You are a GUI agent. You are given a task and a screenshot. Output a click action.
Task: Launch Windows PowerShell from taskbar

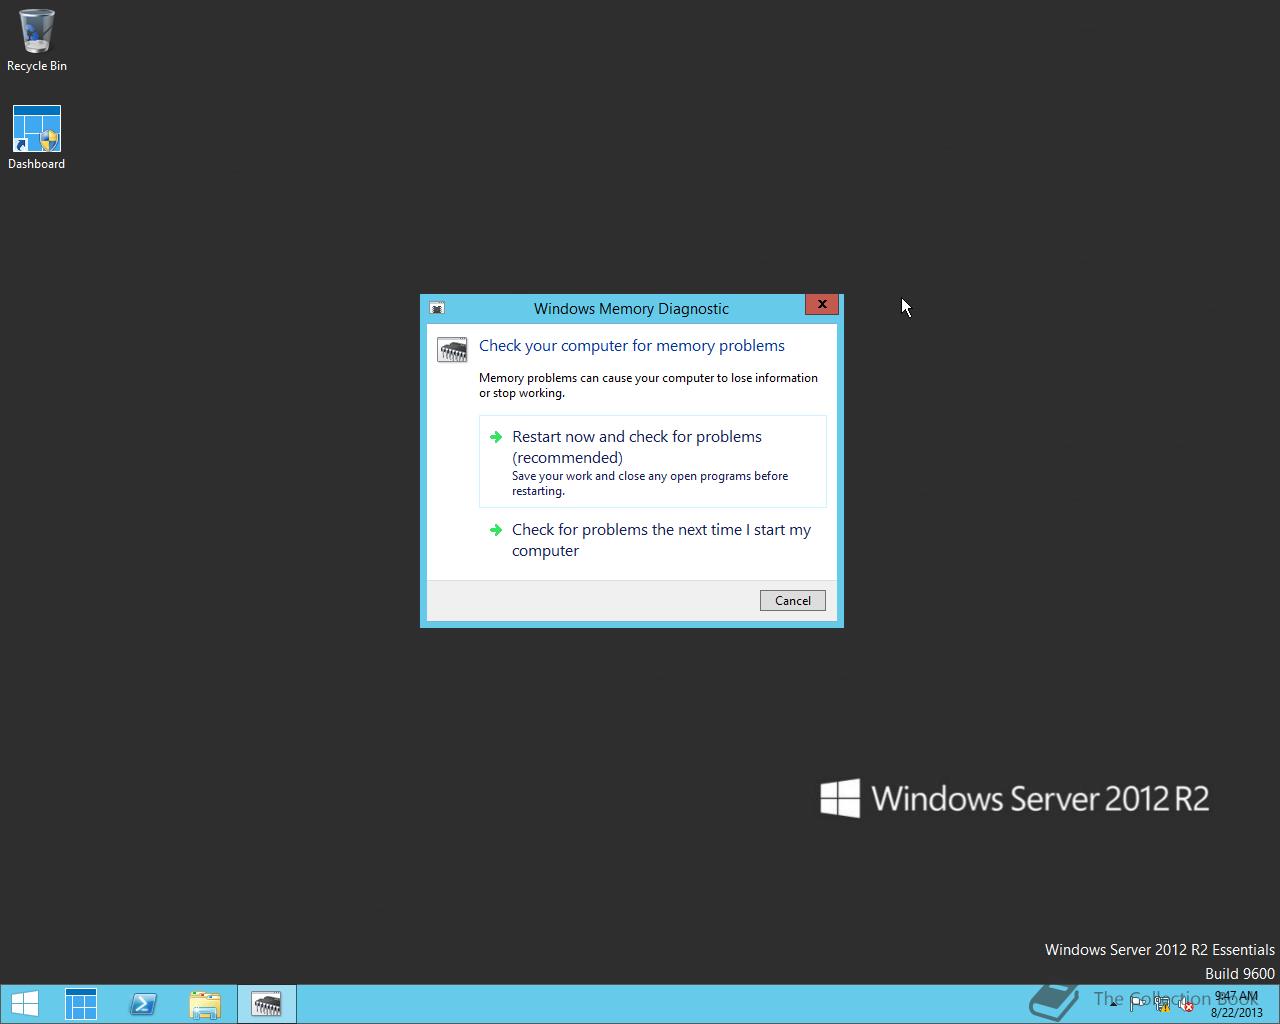coord(143,1004)
